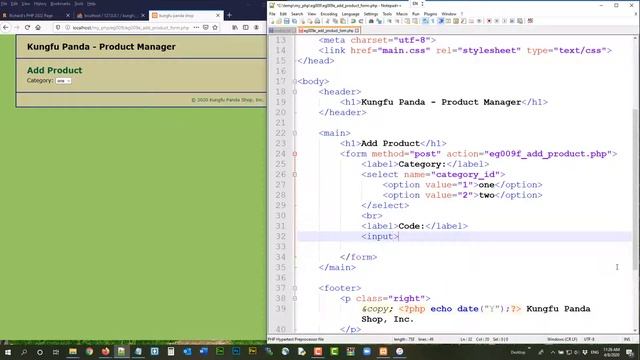The width and height of the screenshot is (640, 360).
Task: Open a new Firefox tab
Action: [229, 15]
